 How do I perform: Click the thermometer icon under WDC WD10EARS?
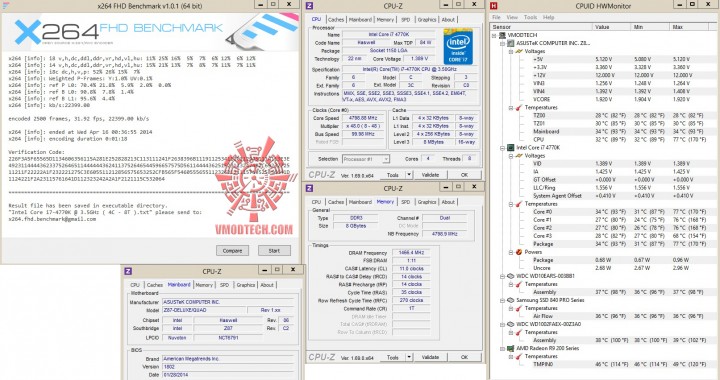[519, 284]
